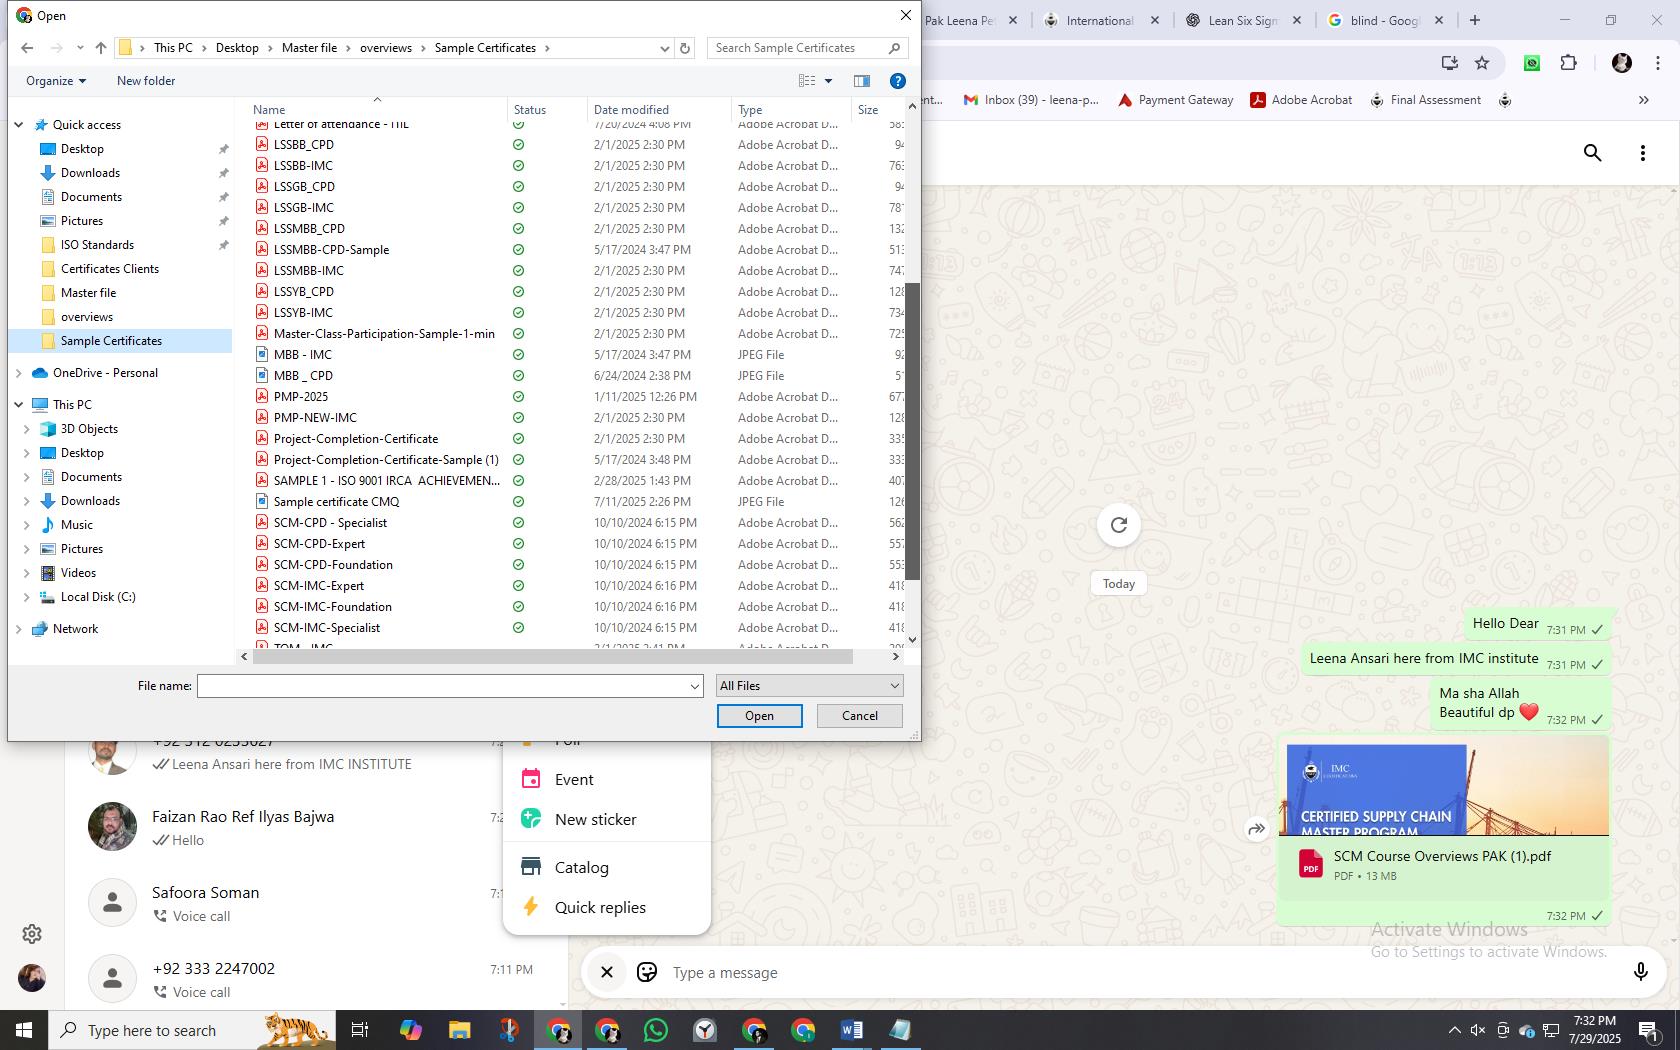
Task: Click the File name input field
Action: [441, 686]
